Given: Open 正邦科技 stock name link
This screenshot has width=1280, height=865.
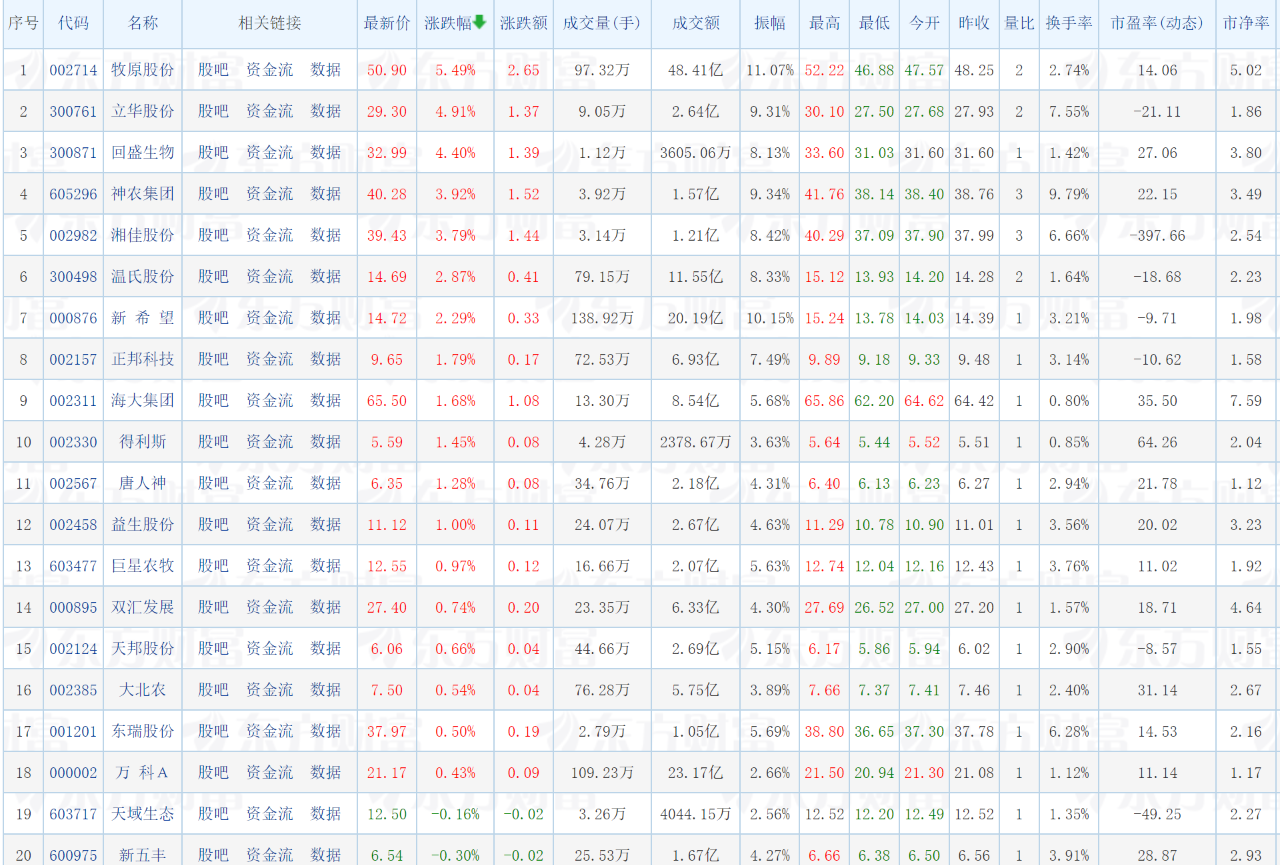Looking at the screenshot, I should pyautogui.click(x=143, y=359).
